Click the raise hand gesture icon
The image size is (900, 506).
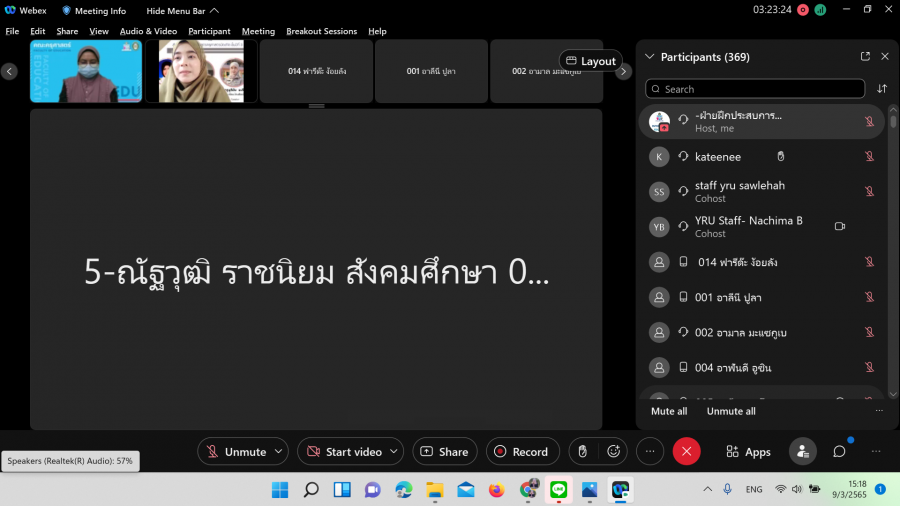point(582,452)
